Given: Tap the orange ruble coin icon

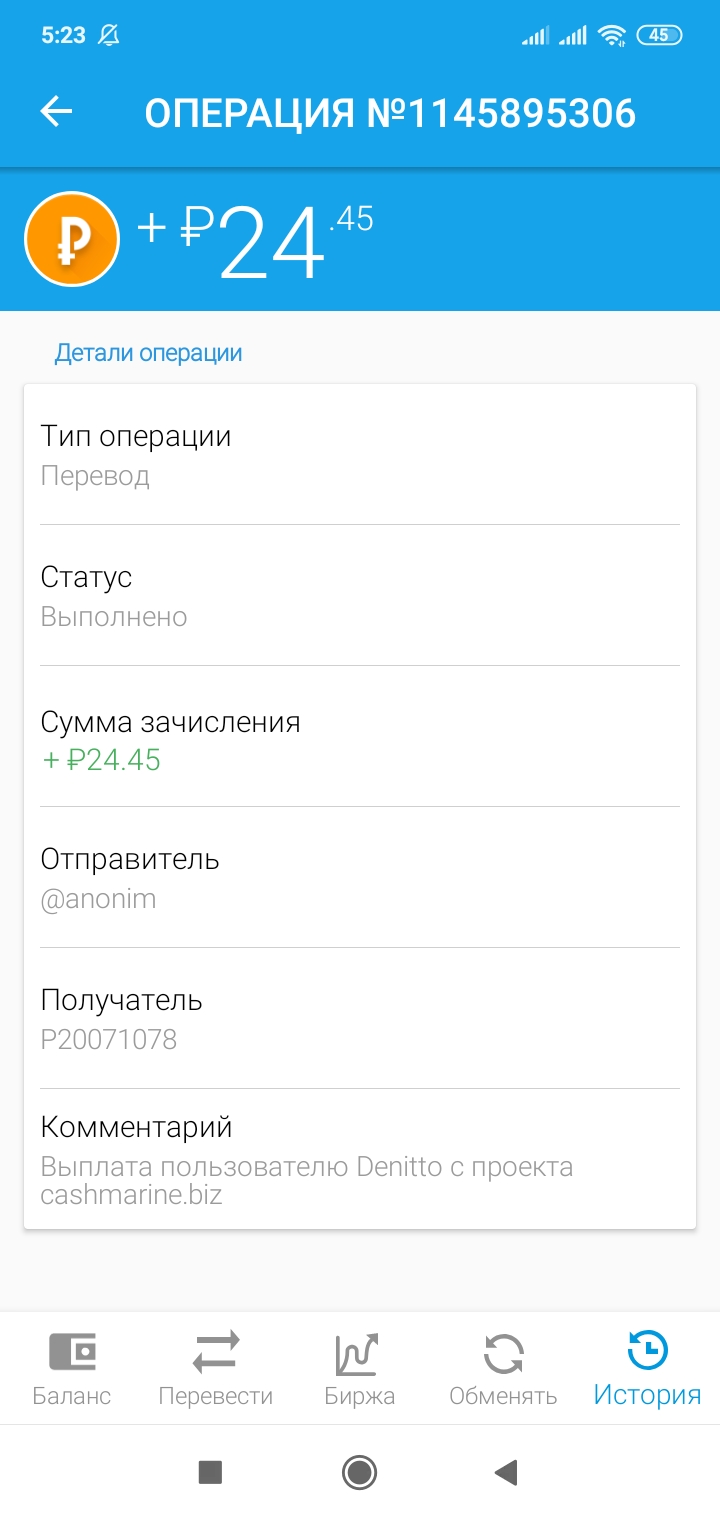Looking at the screenshot, I should pyautogui.click(x=72, y=240).
